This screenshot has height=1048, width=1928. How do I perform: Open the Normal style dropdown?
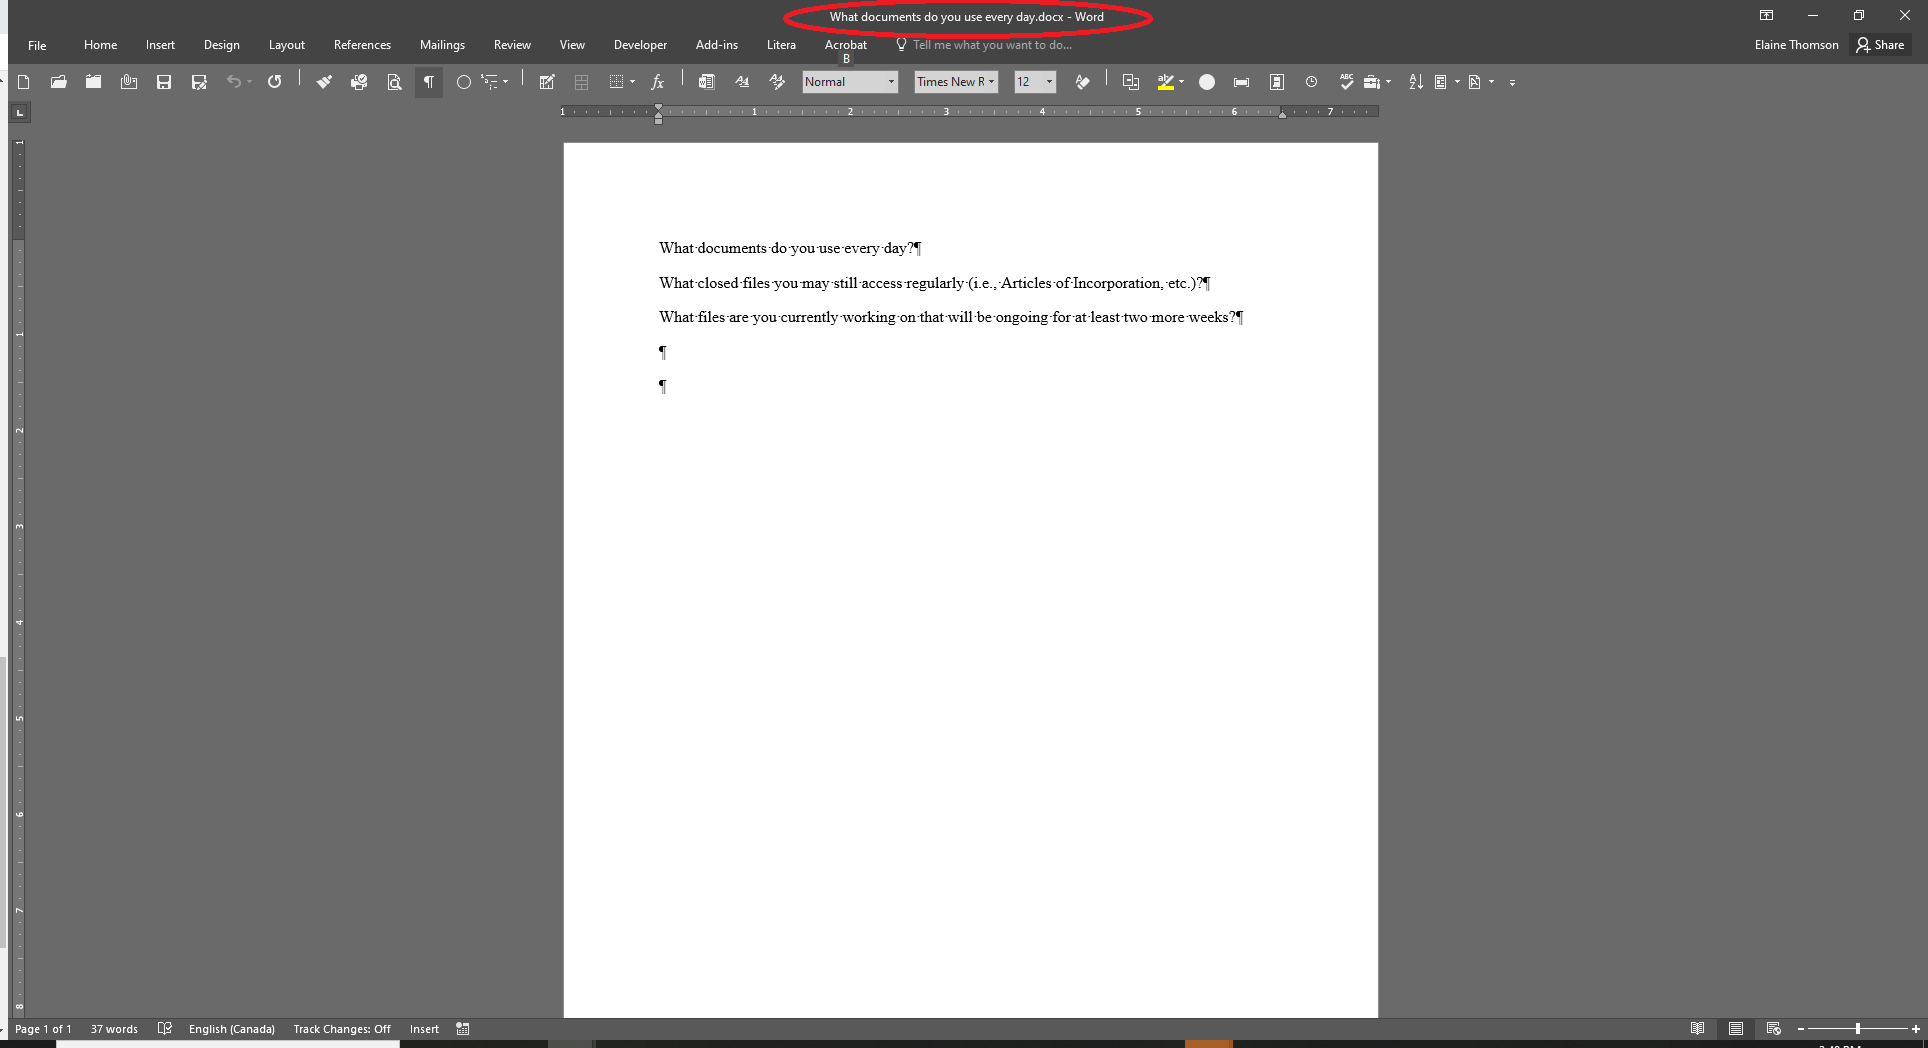(891, 82)
